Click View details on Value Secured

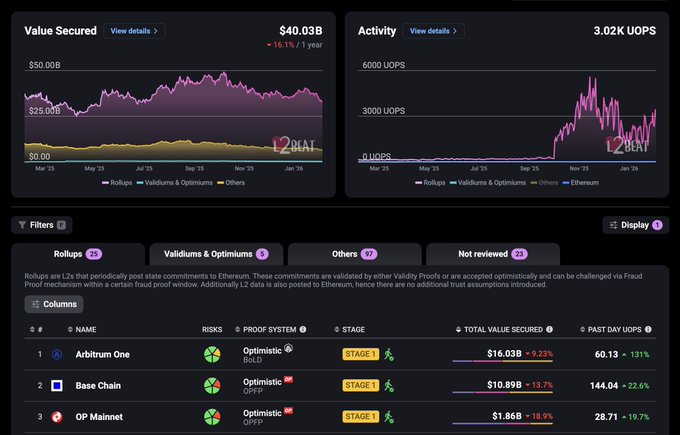(x=134, y=31)
